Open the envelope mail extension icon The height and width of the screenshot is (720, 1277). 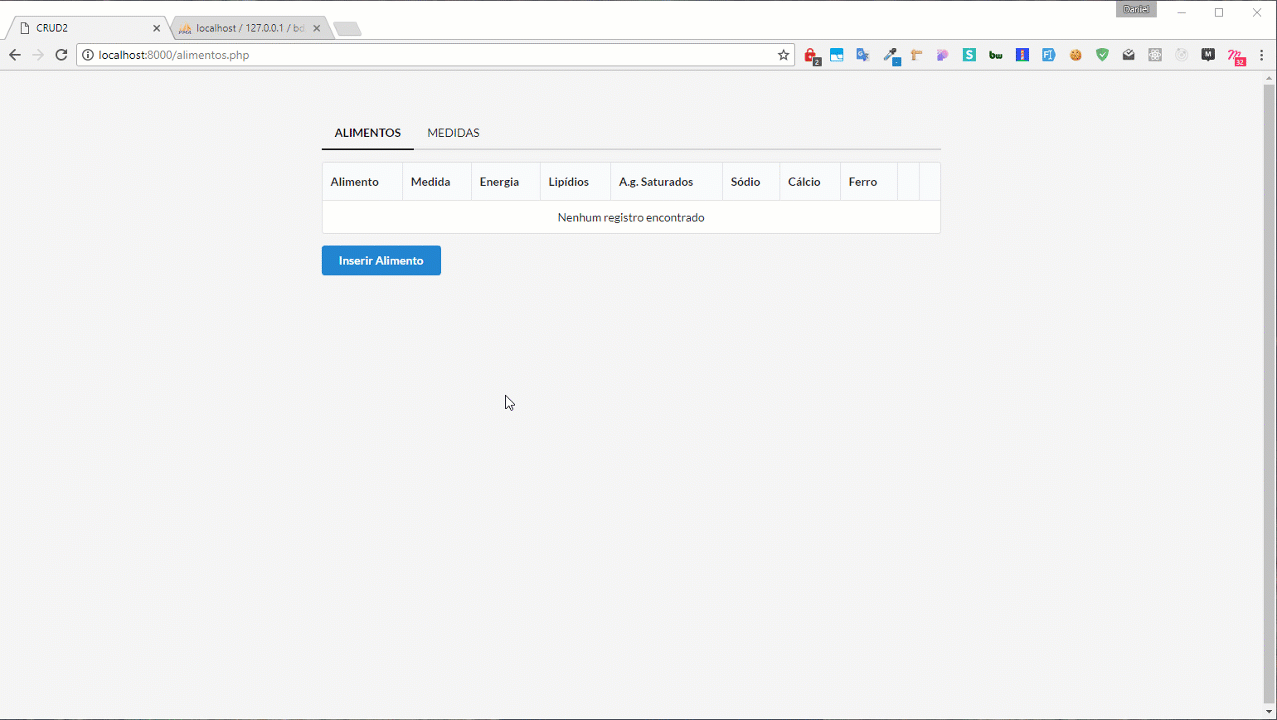click(1129, 55)
